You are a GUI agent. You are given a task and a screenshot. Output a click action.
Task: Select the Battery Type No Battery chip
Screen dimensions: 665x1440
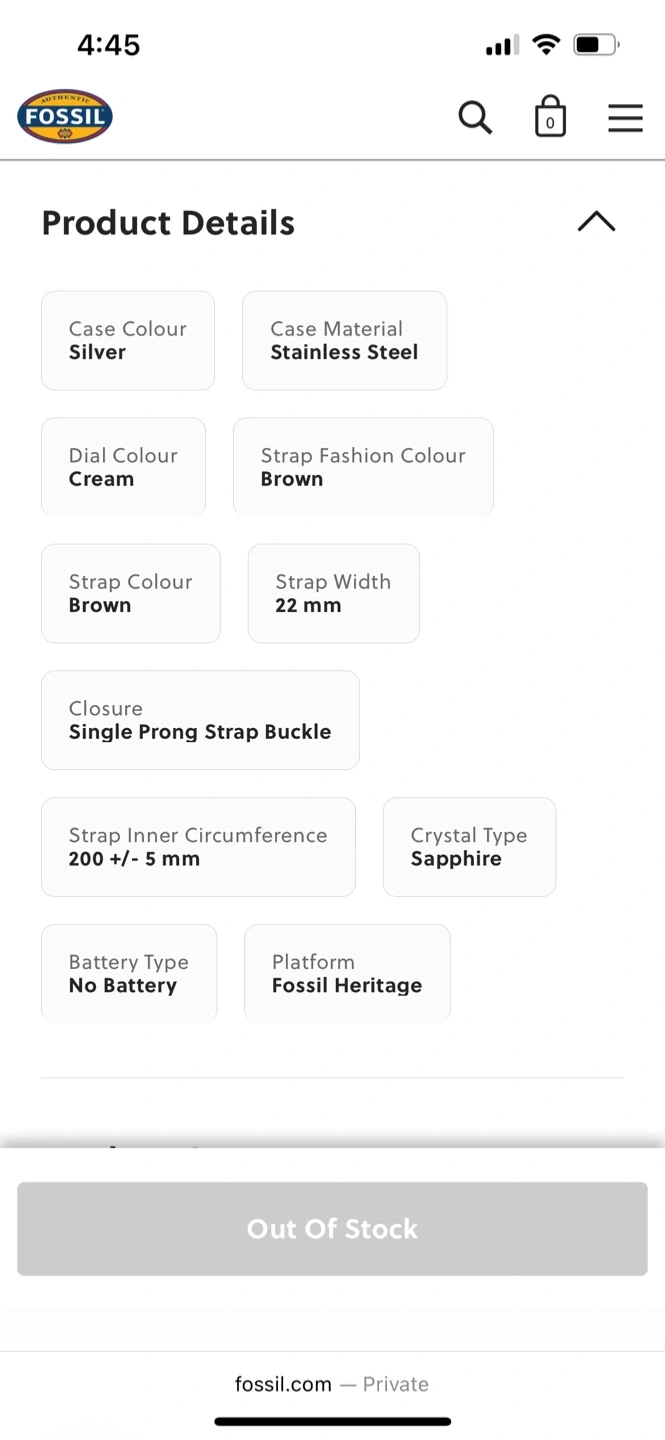[129, 973]
